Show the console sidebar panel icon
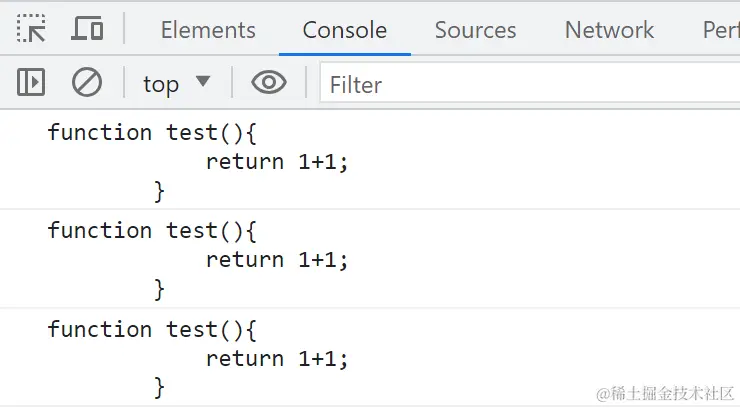 32,83
